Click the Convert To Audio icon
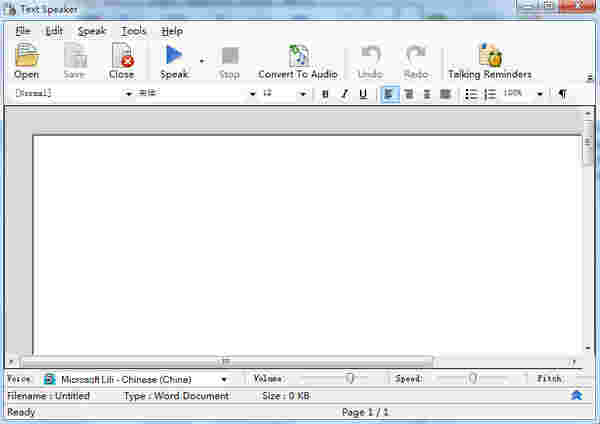Screen dimensions: 600x424 click(297, 58)
